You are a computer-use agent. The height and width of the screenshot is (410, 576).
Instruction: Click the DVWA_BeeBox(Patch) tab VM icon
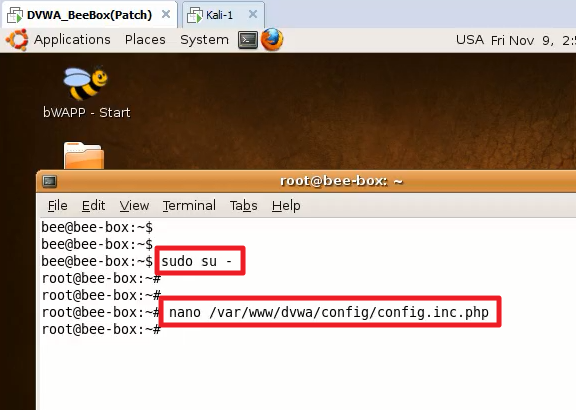click(15, 15)
